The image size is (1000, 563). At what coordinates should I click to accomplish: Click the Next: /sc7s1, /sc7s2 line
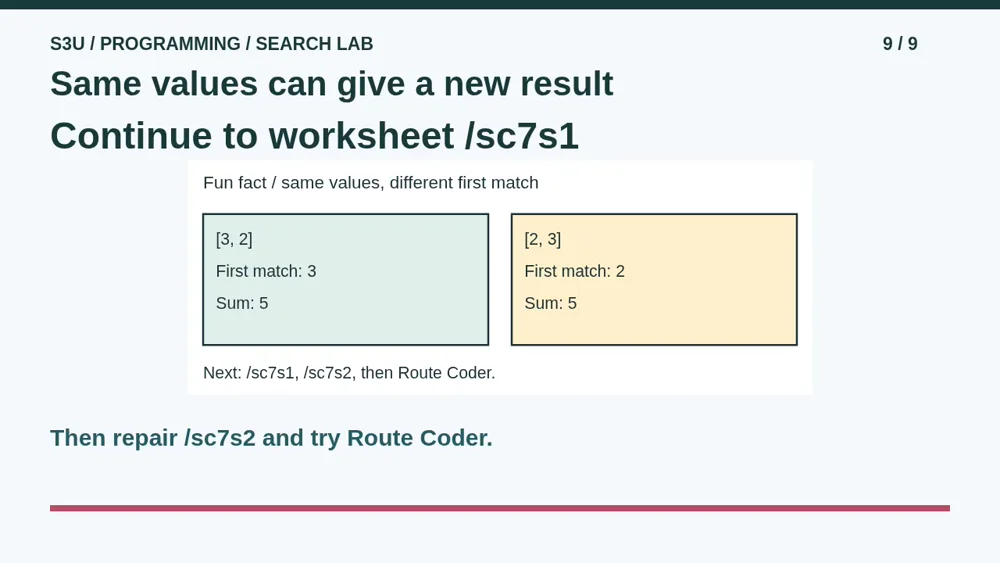pyautogui.click(x=349, y=373)
